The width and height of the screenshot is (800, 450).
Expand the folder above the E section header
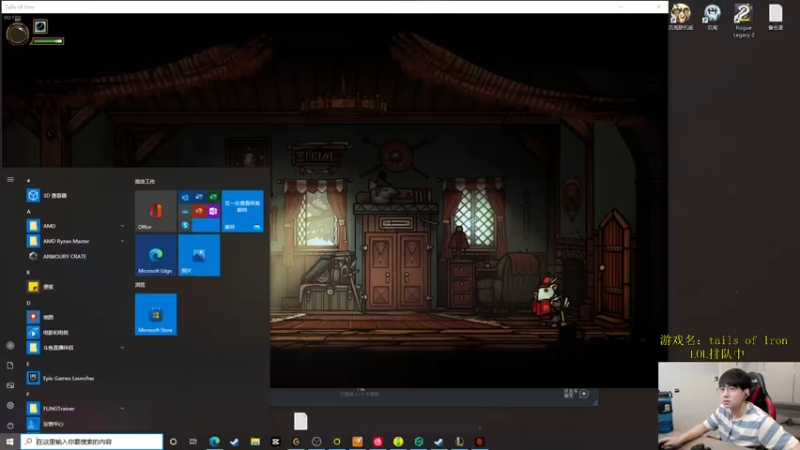pyautogui.click(x=122, y=348)
